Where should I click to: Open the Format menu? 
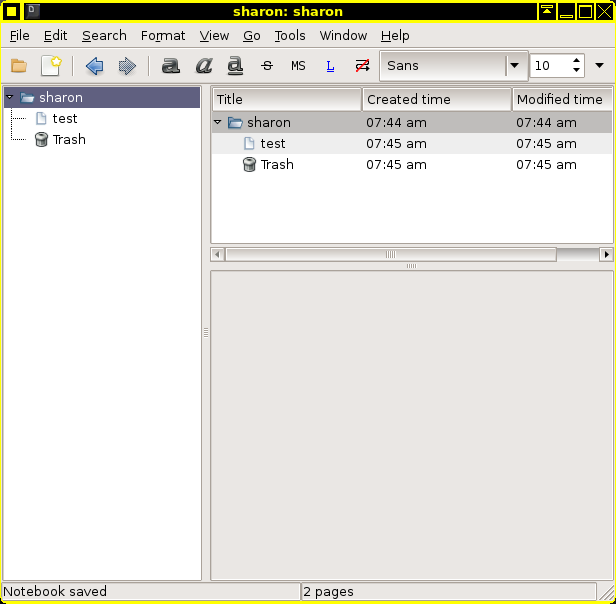(x=163, y=36)
